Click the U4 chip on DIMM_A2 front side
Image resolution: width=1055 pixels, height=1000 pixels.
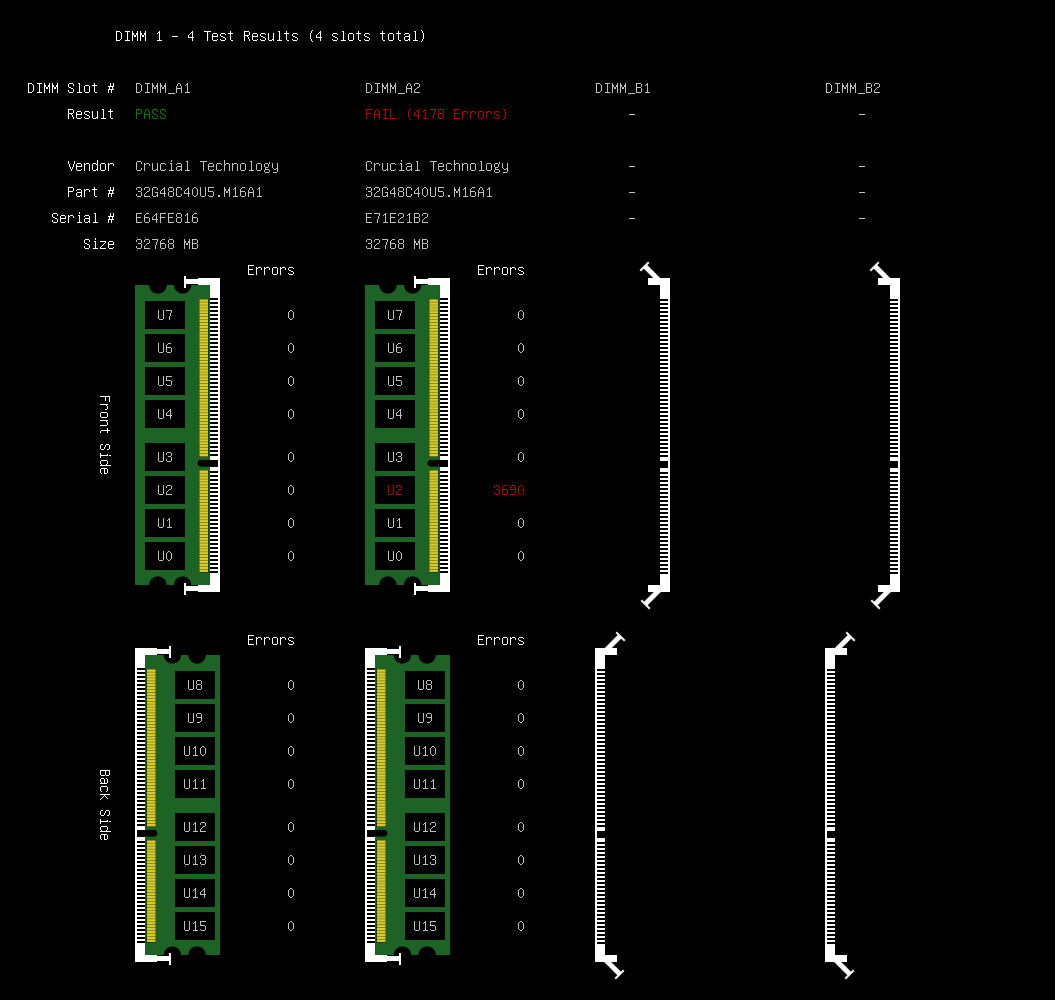(394, 414)
